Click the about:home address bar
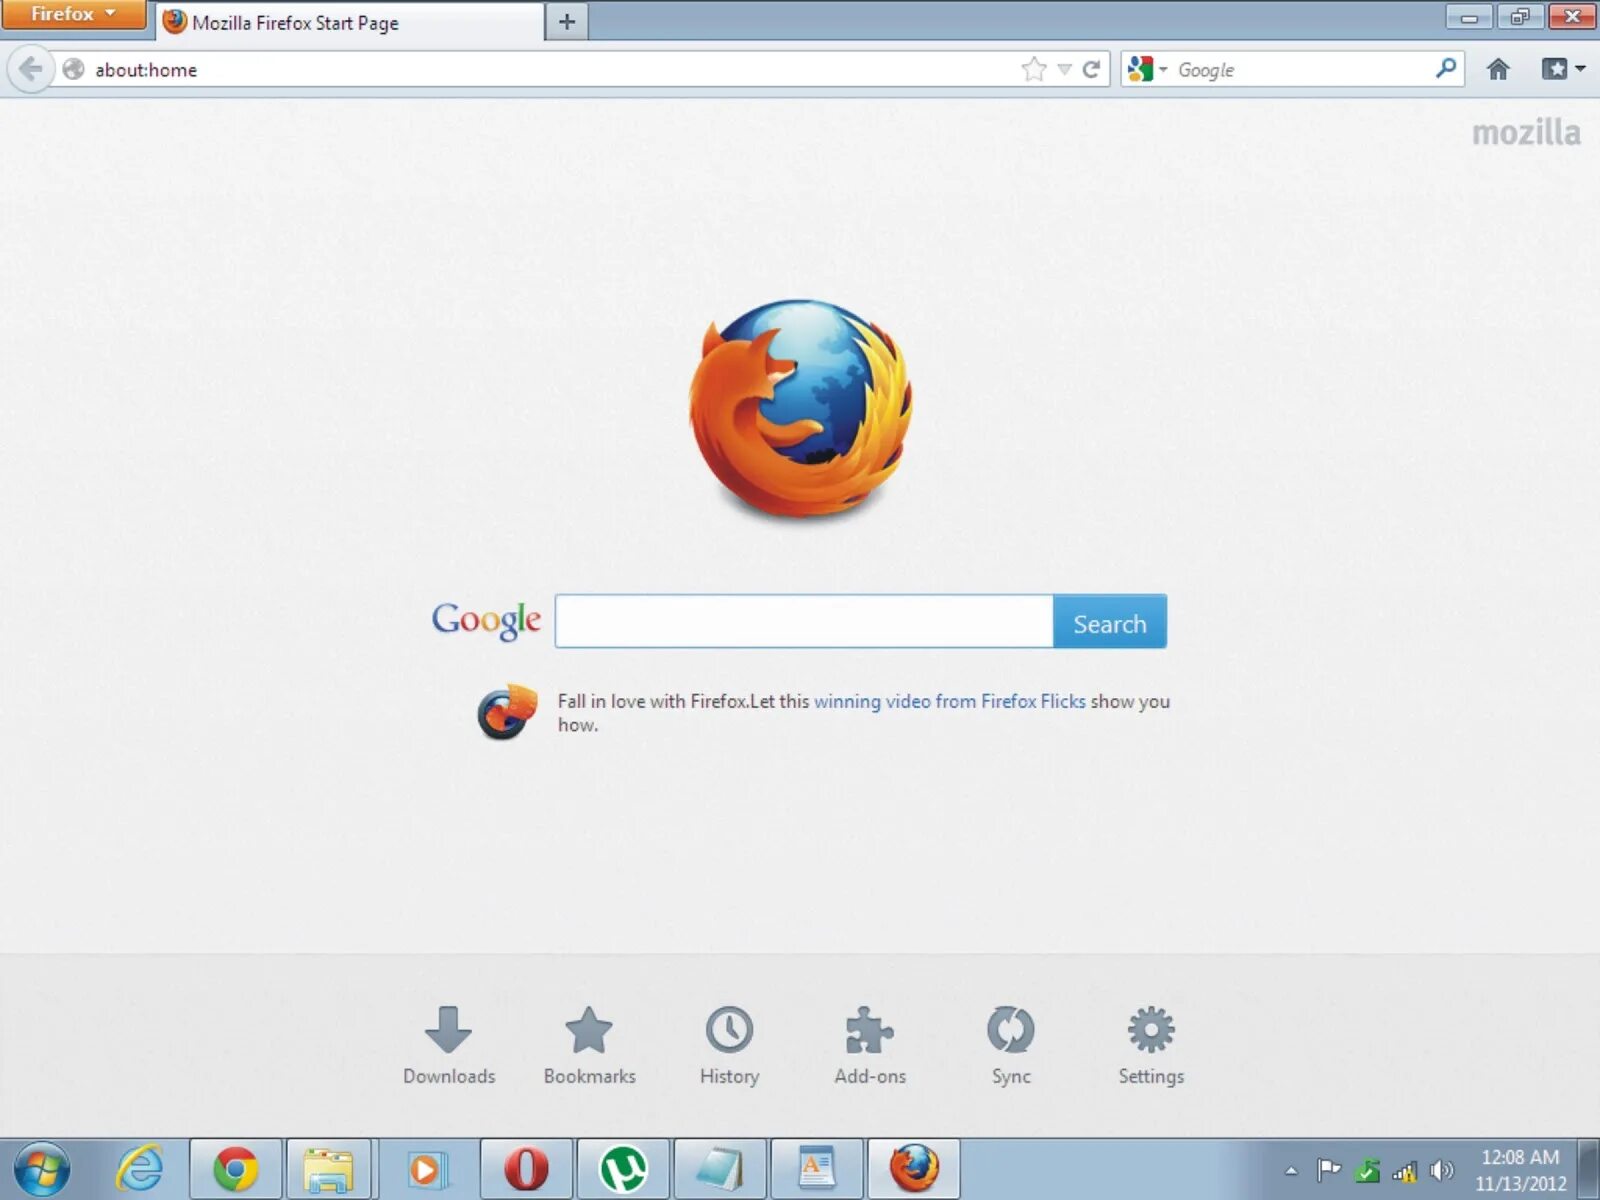1600x1200 pixels. click(x=540, y=69)
